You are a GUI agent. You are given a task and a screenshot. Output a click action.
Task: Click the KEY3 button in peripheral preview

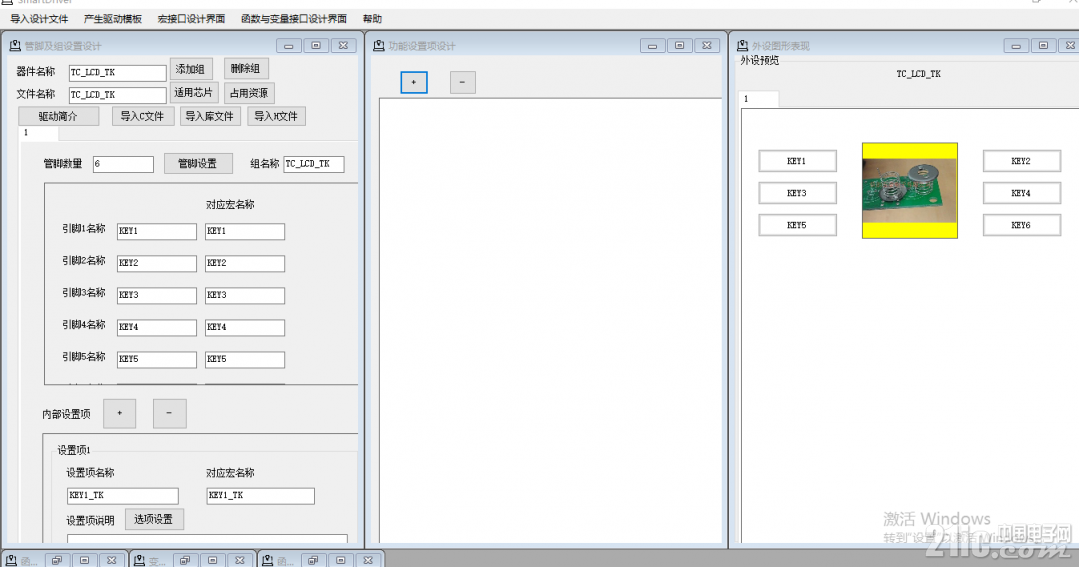tap(798, 193)
